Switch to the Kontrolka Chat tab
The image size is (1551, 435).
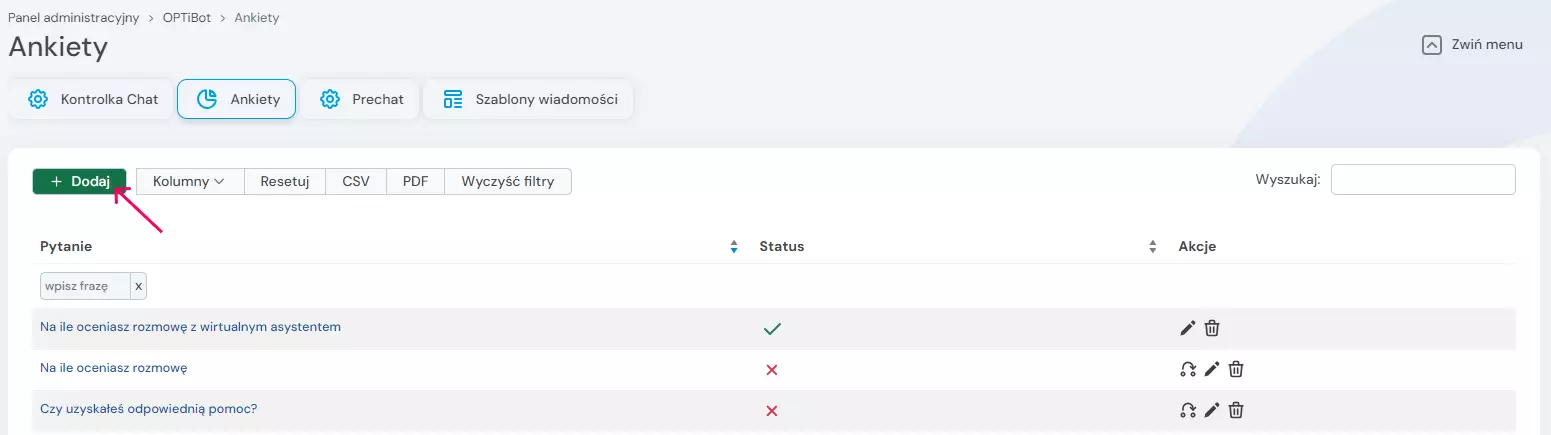(94, 99)
